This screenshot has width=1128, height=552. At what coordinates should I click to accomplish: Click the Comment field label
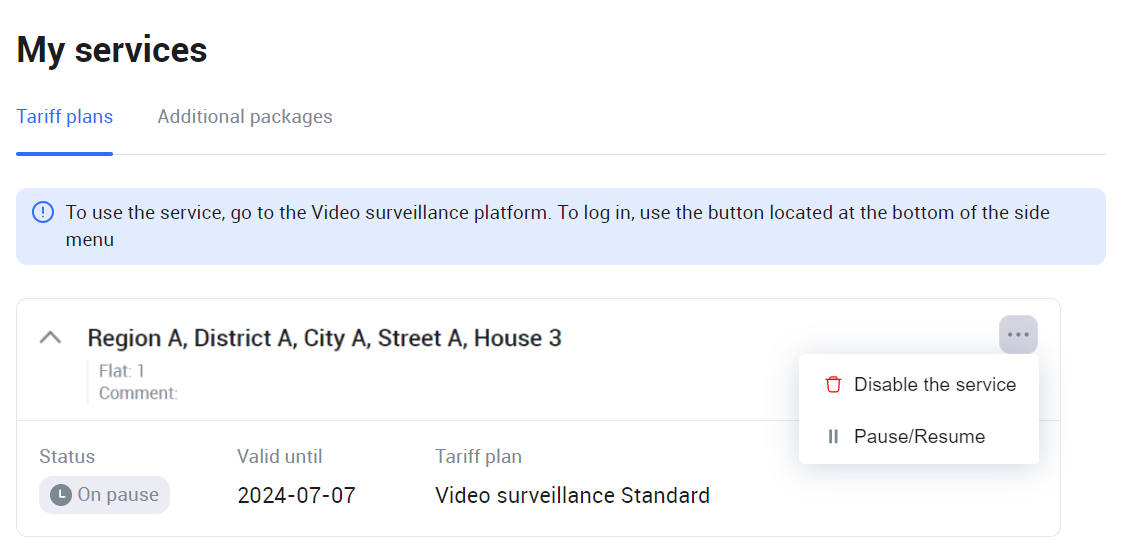coord(138,393)
